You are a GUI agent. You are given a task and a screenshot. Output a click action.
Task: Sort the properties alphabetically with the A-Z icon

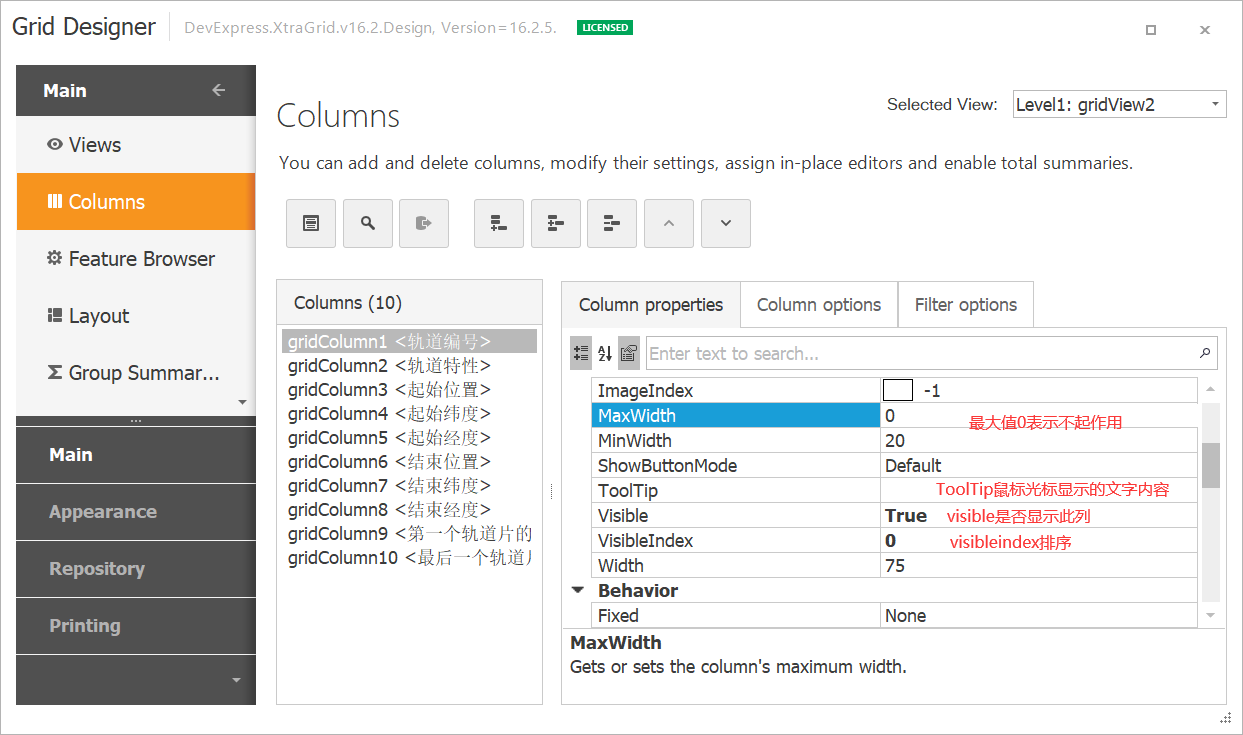click(x=605, y=353)
